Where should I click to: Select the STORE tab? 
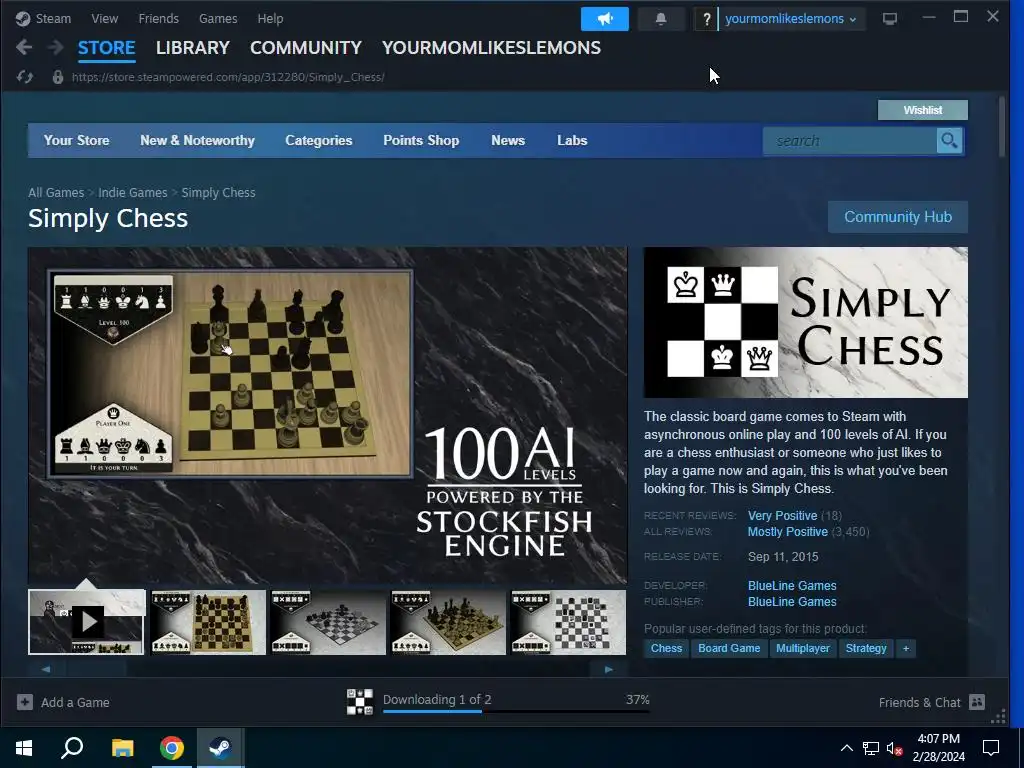point(106,48)
